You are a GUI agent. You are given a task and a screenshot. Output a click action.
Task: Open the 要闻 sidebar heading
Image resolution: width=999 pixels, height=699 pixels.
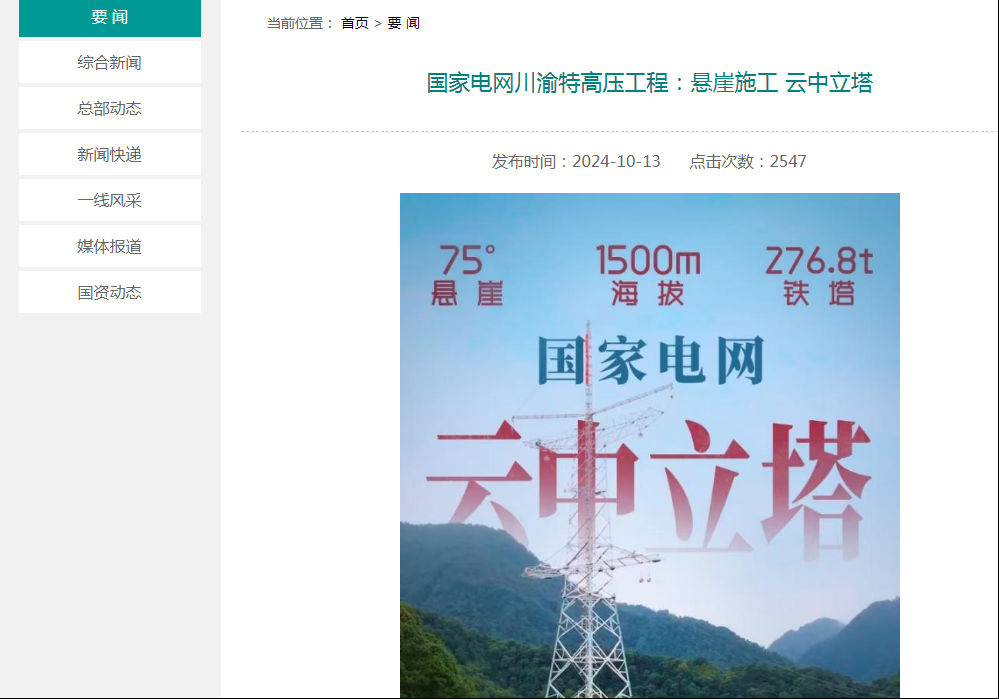pos(110,18)
